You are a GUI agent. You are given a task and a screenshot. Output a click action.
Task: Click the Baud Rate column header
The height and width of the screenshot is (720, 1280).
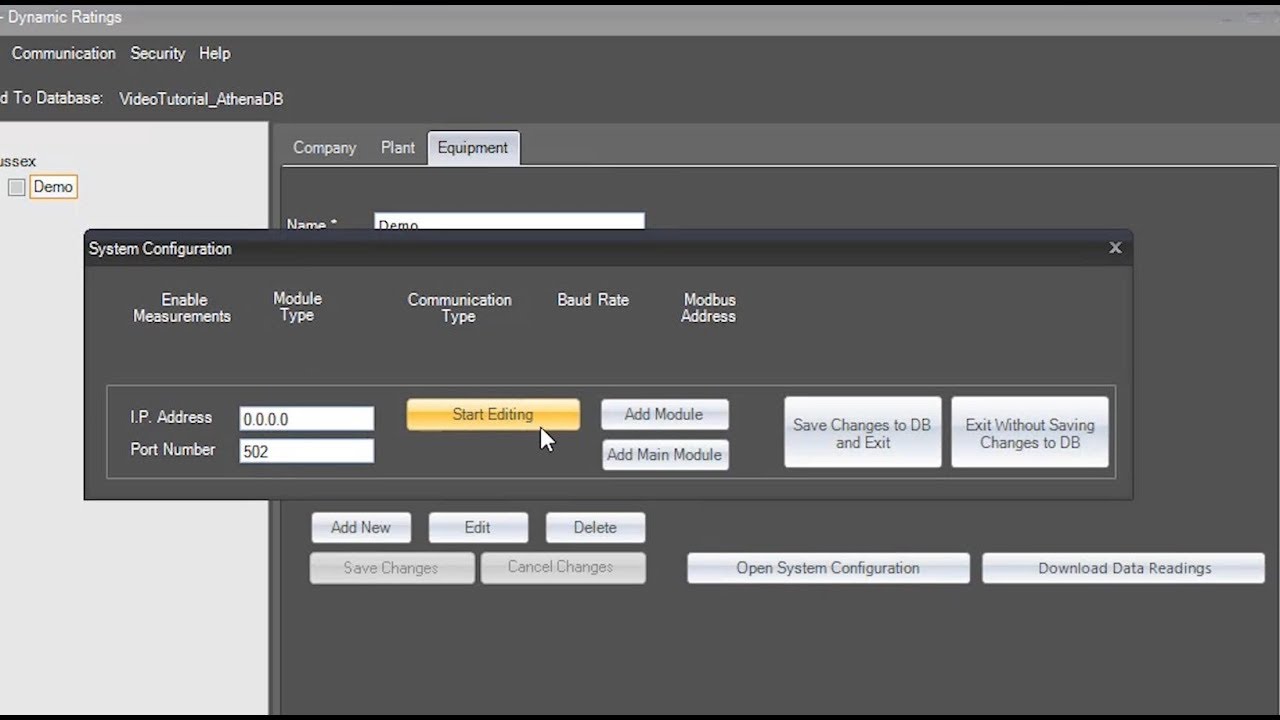pyautogui.click(x=593, y=300)
